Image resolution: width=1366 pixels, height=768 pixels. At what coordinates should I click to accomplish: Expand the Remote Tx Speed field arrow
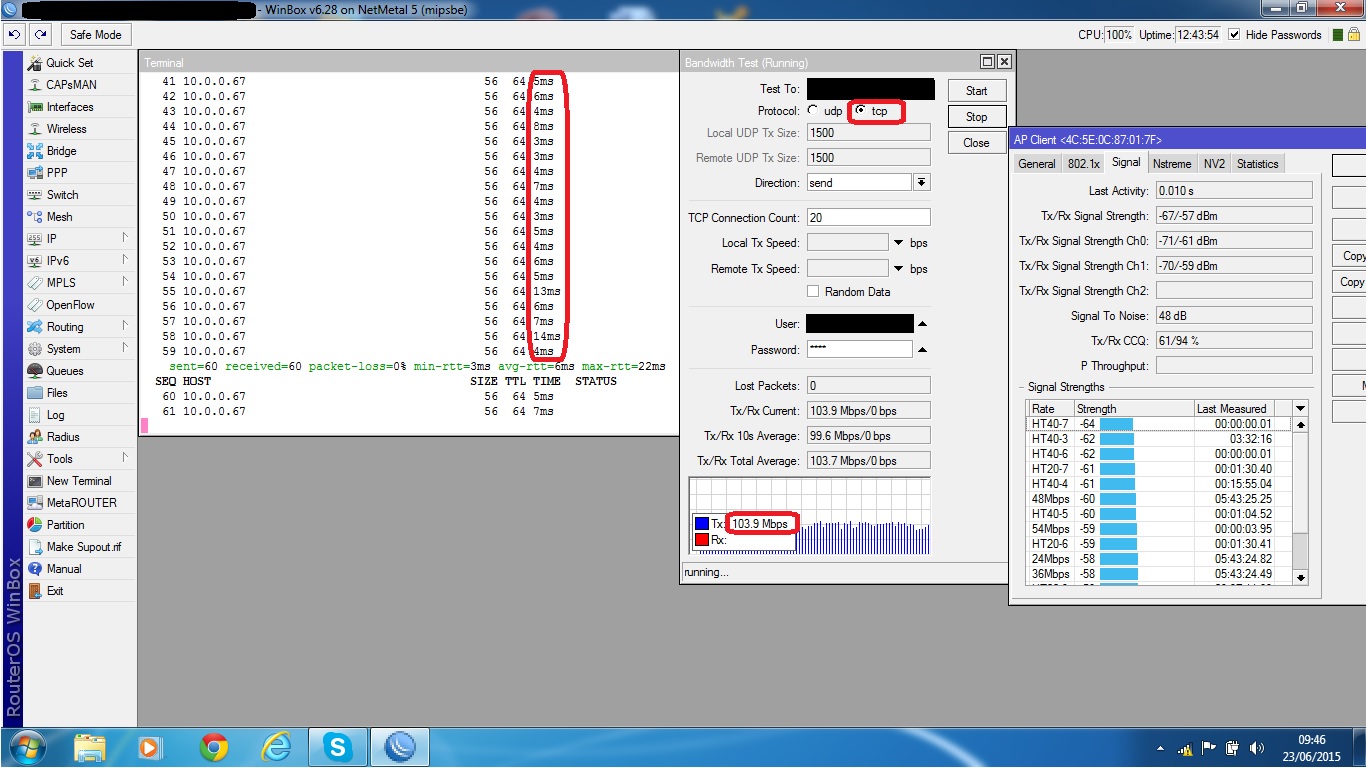pos(899,269)
